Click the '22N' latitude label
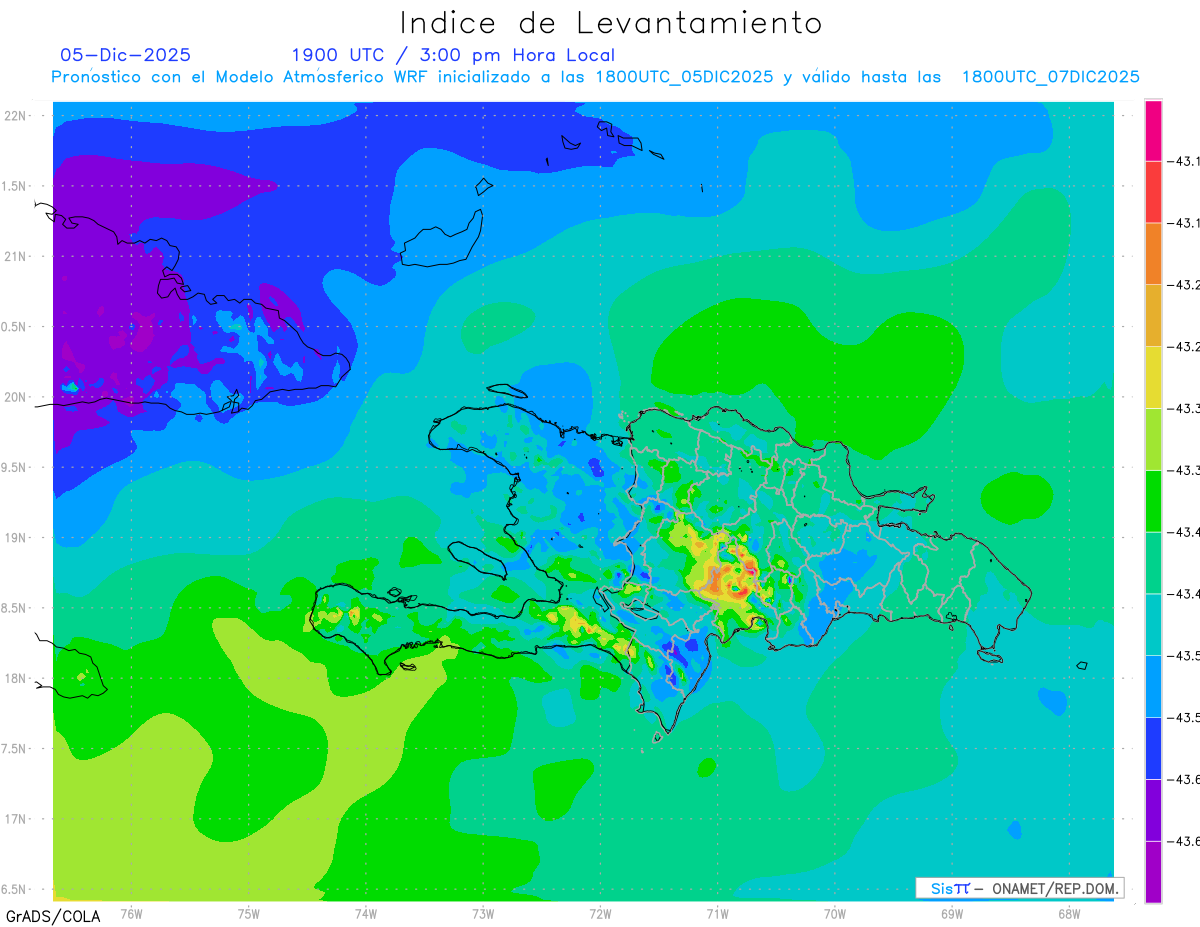The width and height of the screenshot is (1200, 927). click(x=16, y=116)
